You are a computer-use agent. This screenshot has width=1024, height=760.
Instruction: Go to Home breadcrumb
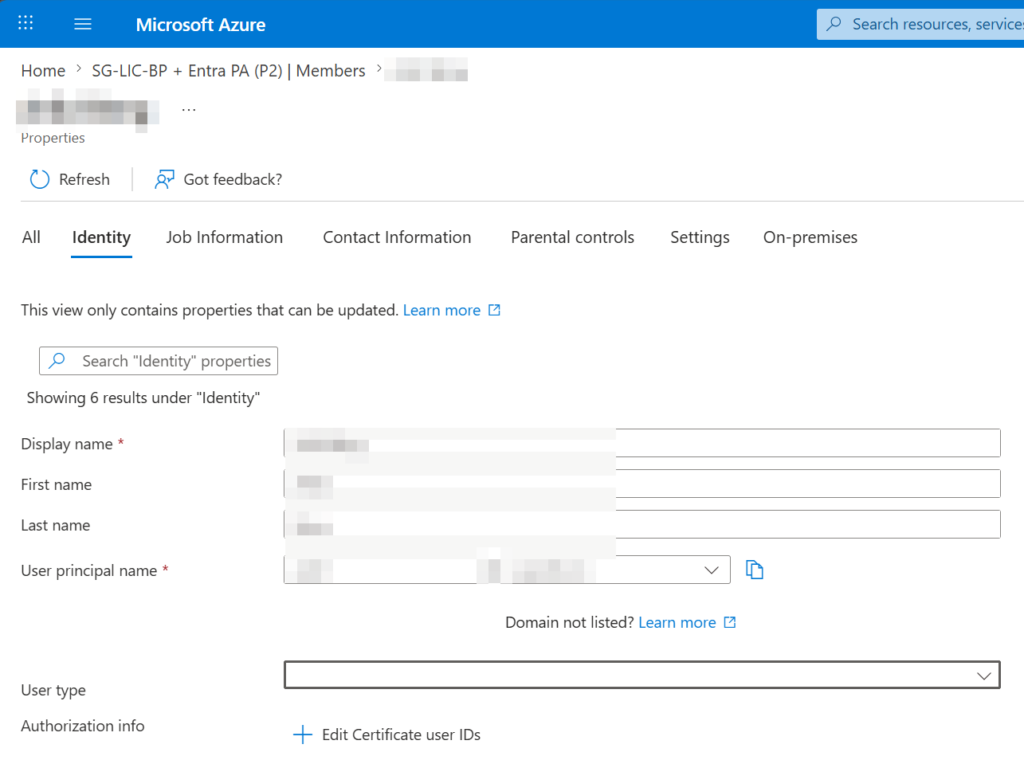(x=43, y=71)
